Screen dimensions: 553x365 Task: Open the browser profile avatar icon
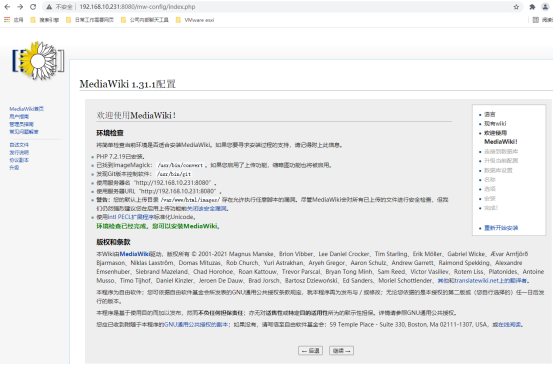tap(545, 7)
